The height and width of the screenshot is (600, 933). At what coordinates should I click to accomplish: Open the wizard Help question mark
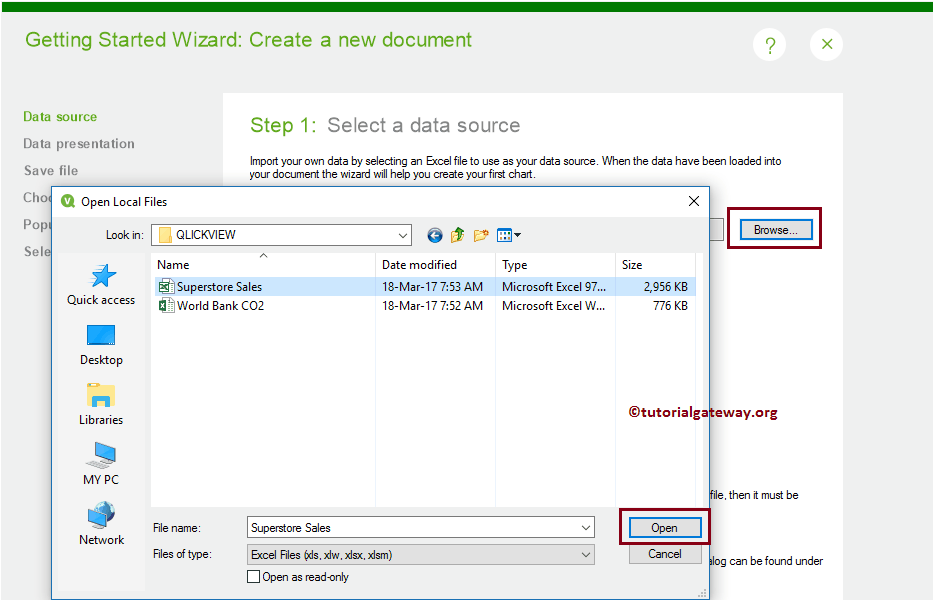coord(769,44)
